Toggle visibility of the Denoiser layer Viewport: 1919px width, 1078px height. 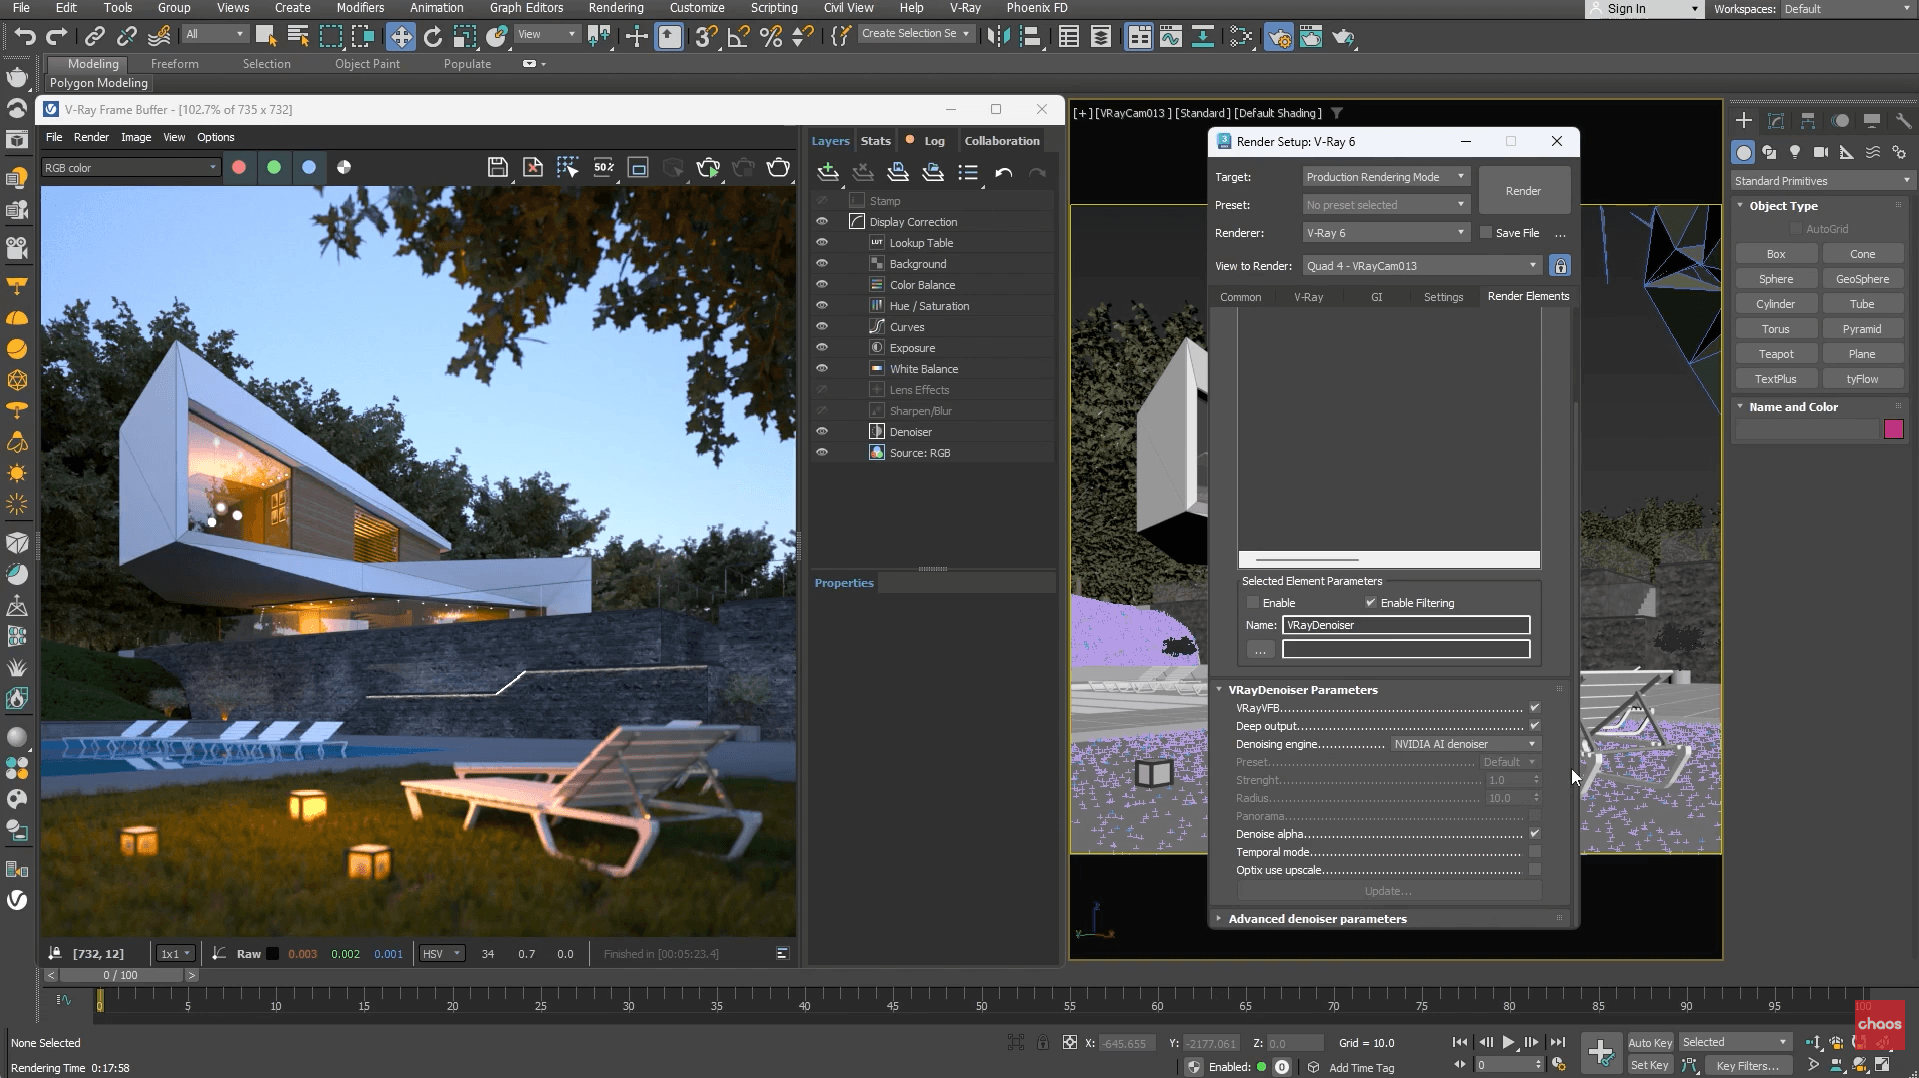click(x=822, y=432)
